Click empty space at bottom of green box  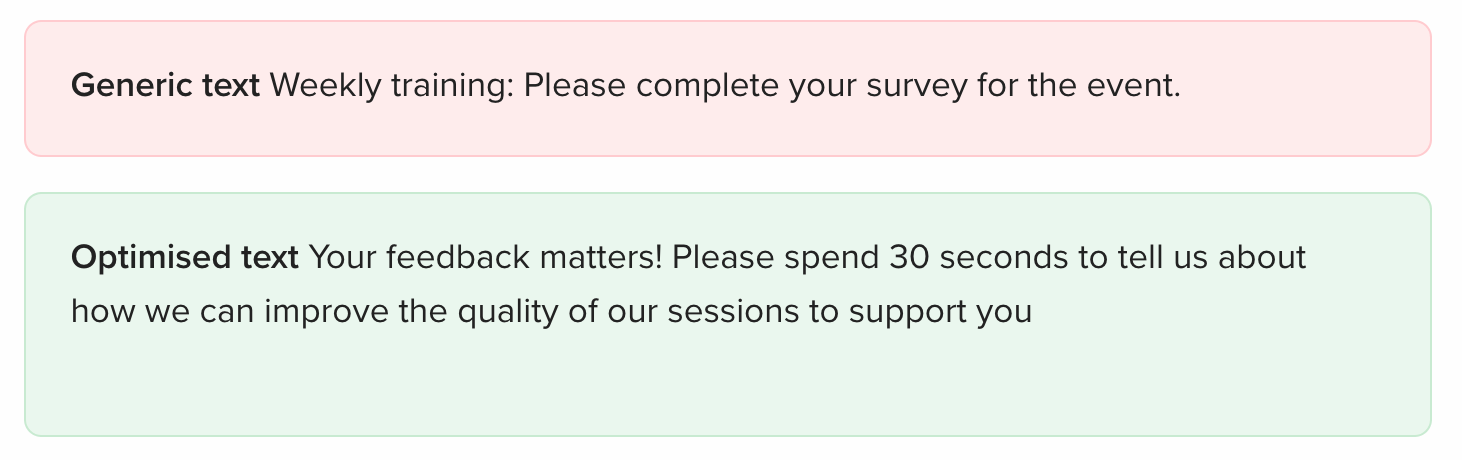pos(728,385)
